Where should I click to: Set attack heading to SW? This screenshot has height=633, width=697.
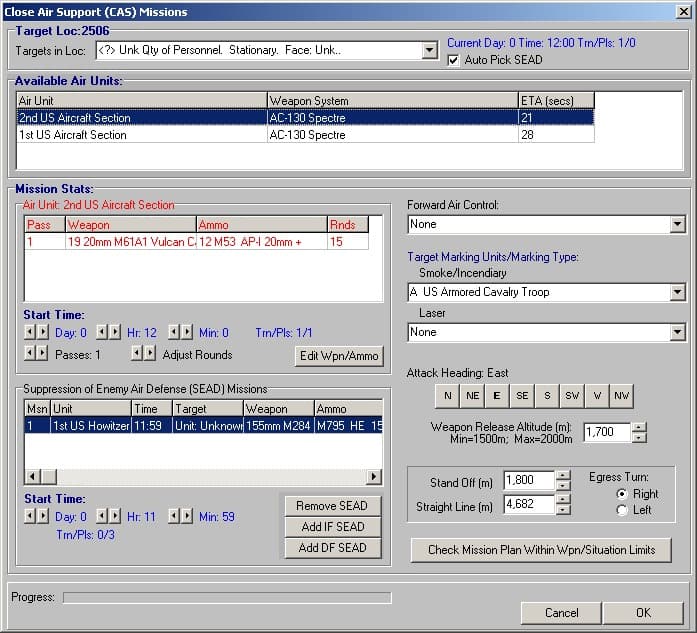[x=572, y=396]
